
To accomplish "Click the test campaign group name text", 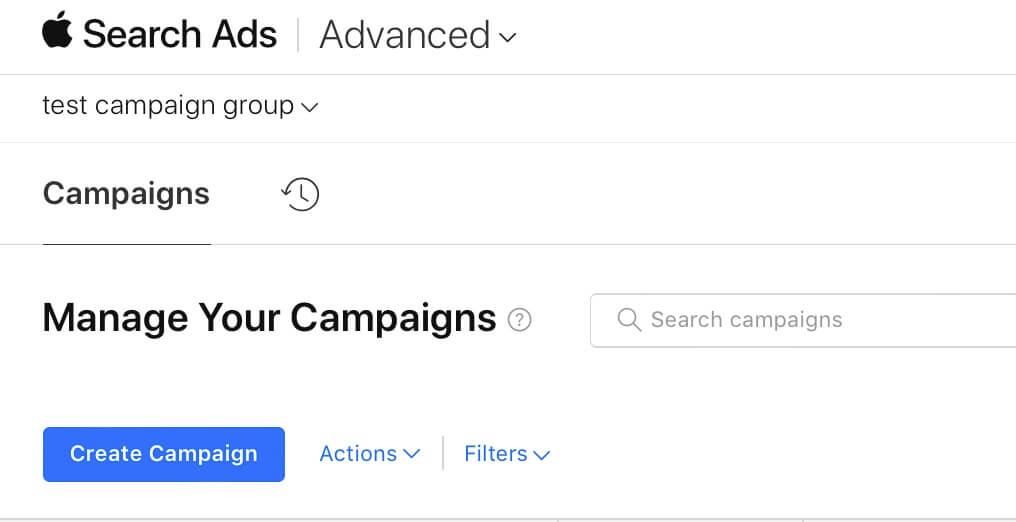I will [168, 106].
